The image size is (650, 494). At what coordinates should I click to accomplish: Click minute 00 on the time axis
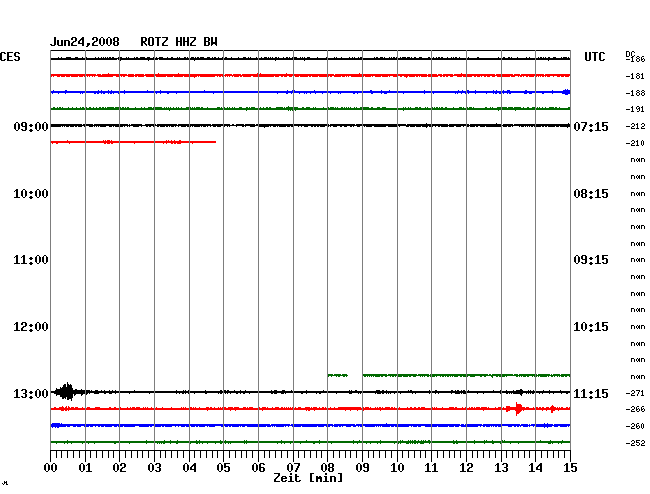[x=51, y=467]
